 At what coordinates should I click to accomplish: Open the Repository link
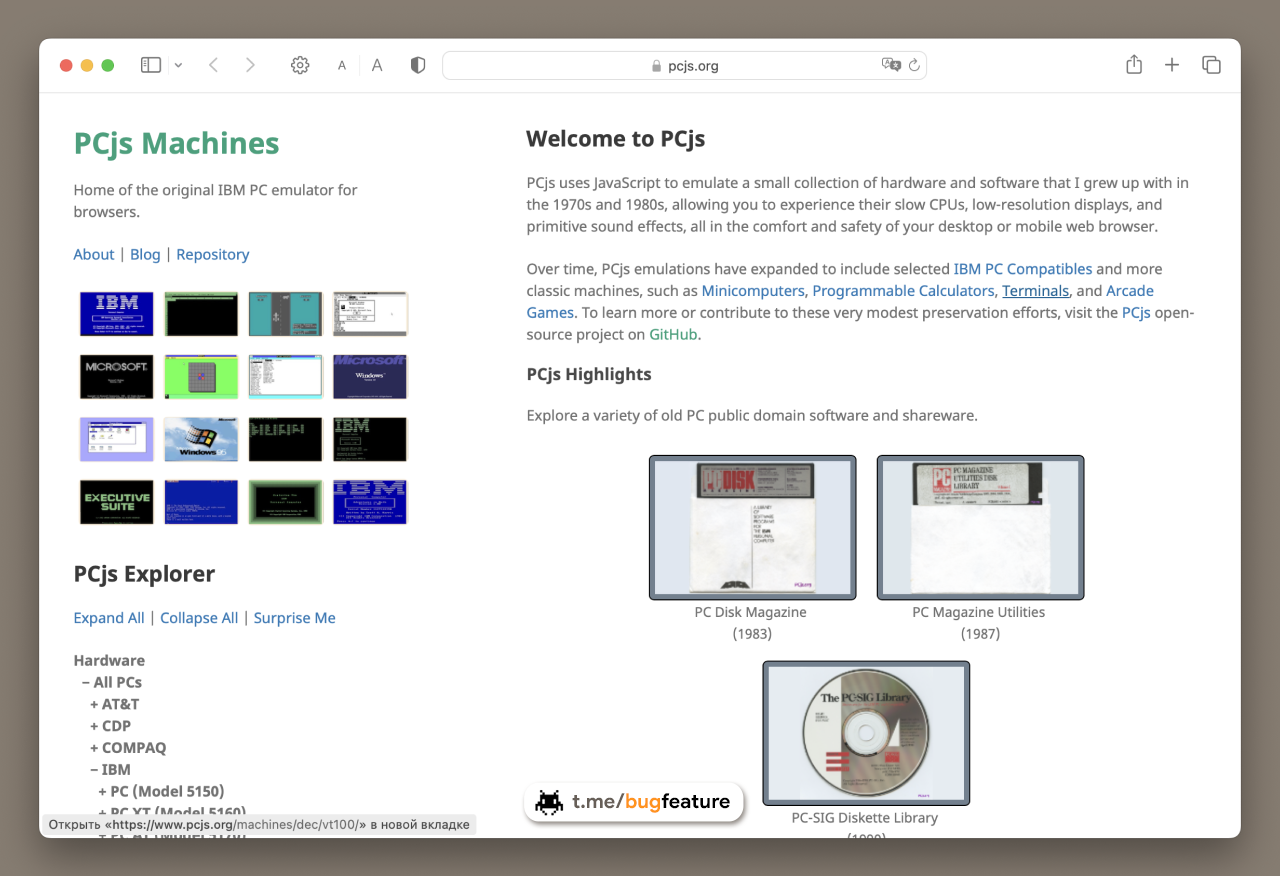click(x=213, y=254)
